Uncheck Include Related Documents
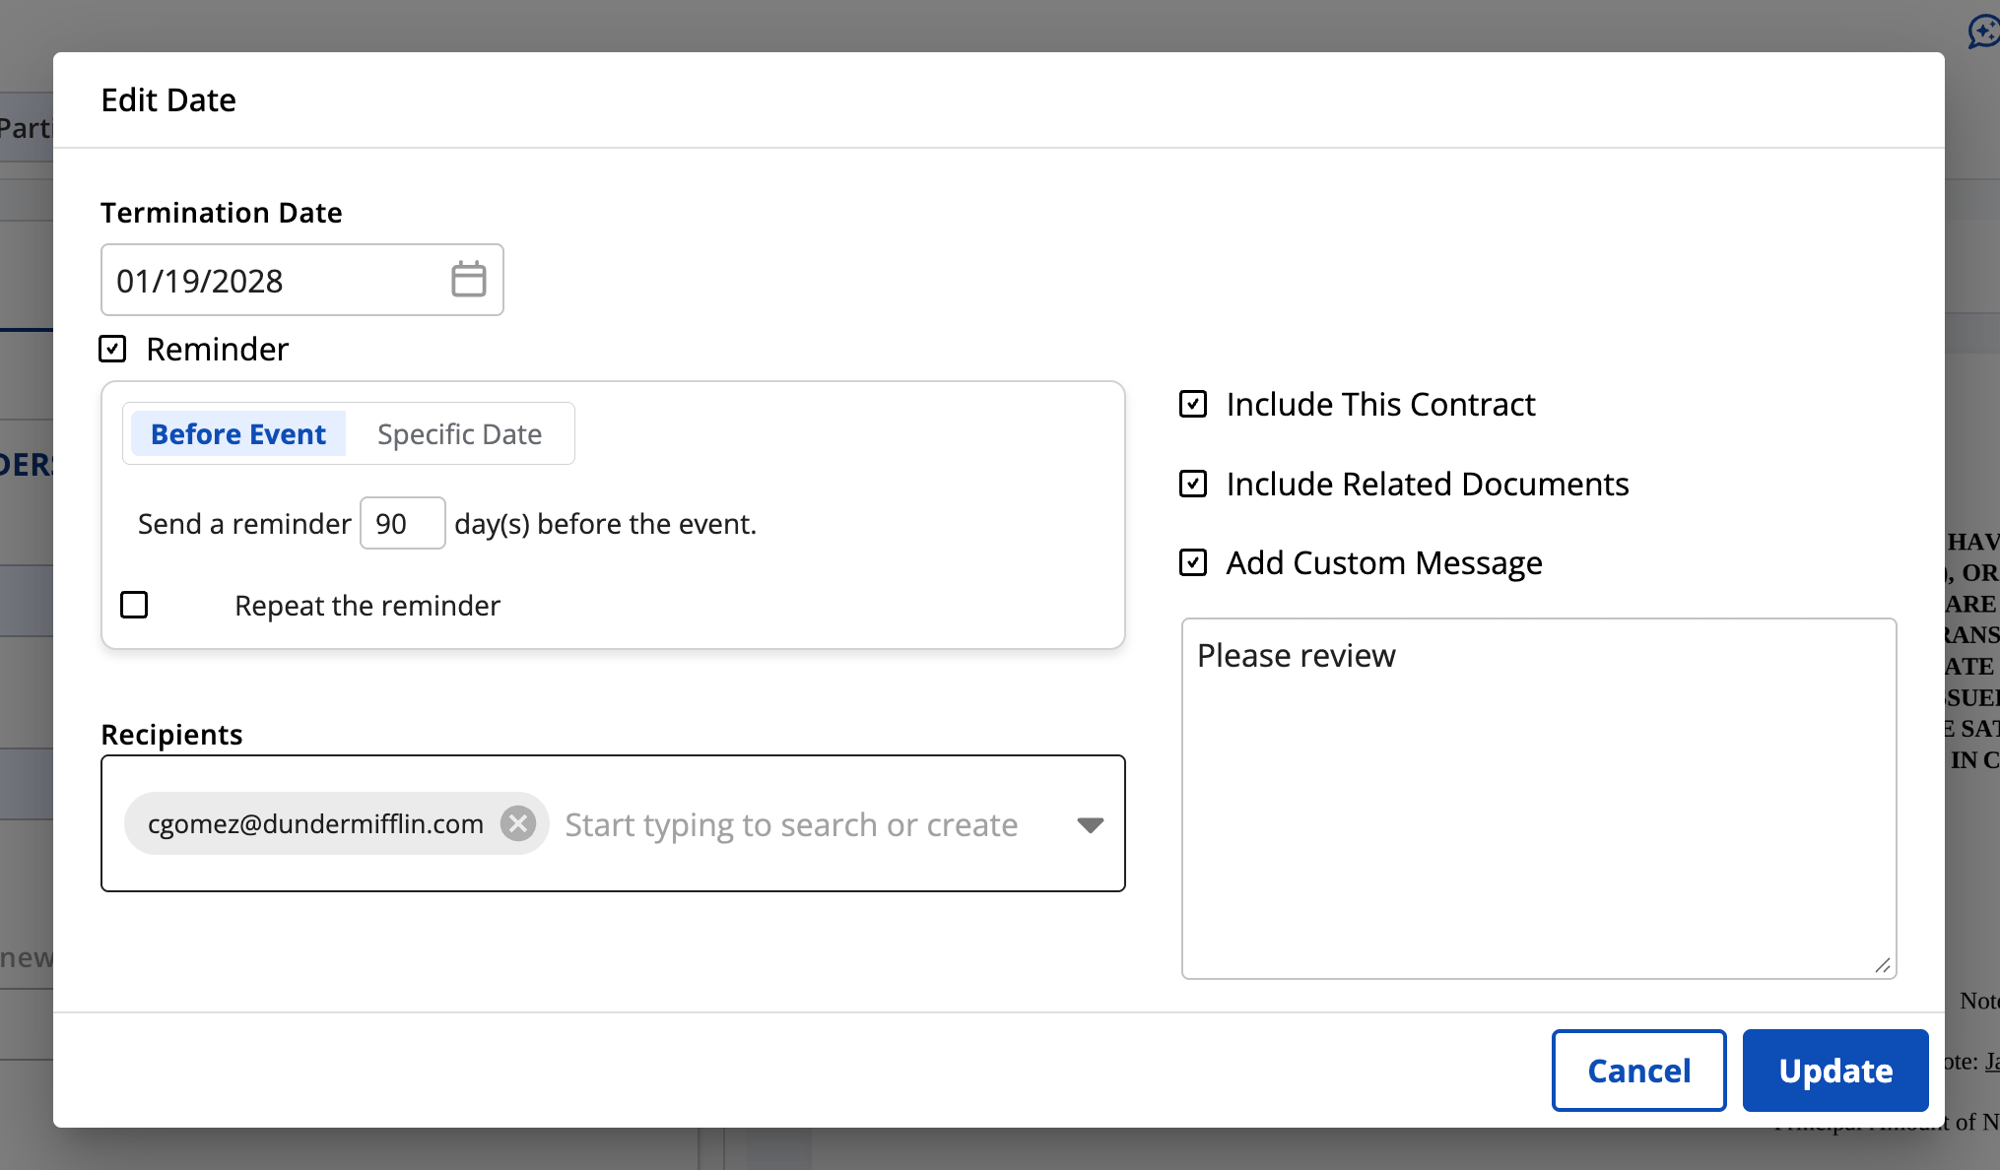The height and width of the screenshot is (1170, 2000). (1193, 484)
